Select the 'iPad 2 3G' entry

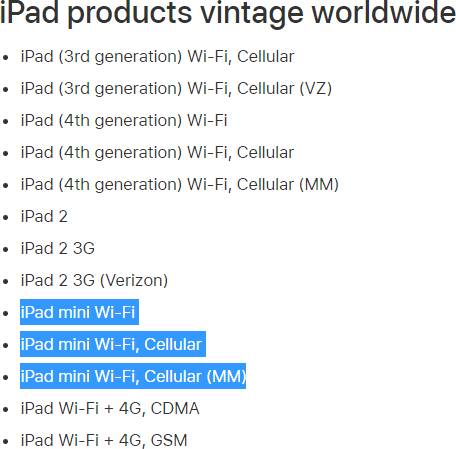[x=58, y=248]
